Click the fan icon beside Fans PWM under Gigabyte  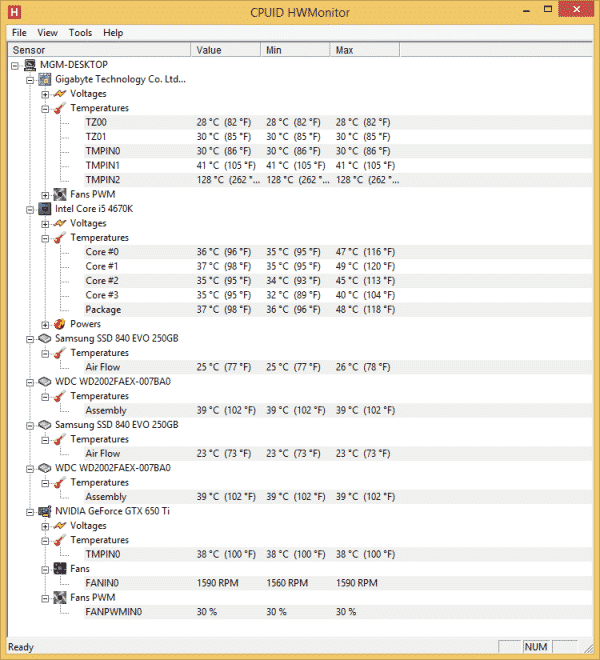(x=60, y=194)
